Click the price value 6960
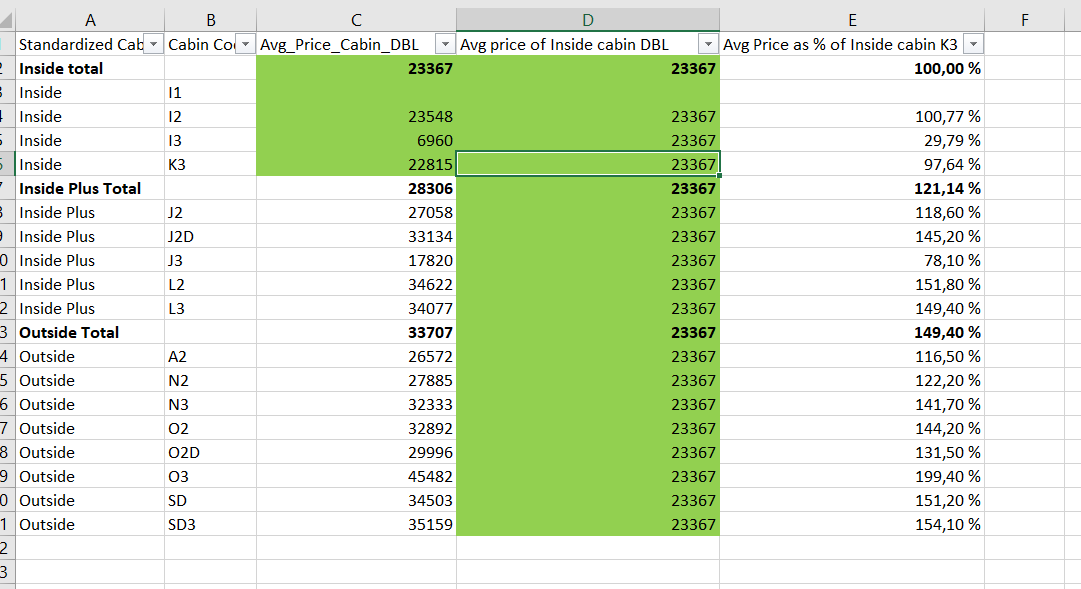 tap(435, 141)
